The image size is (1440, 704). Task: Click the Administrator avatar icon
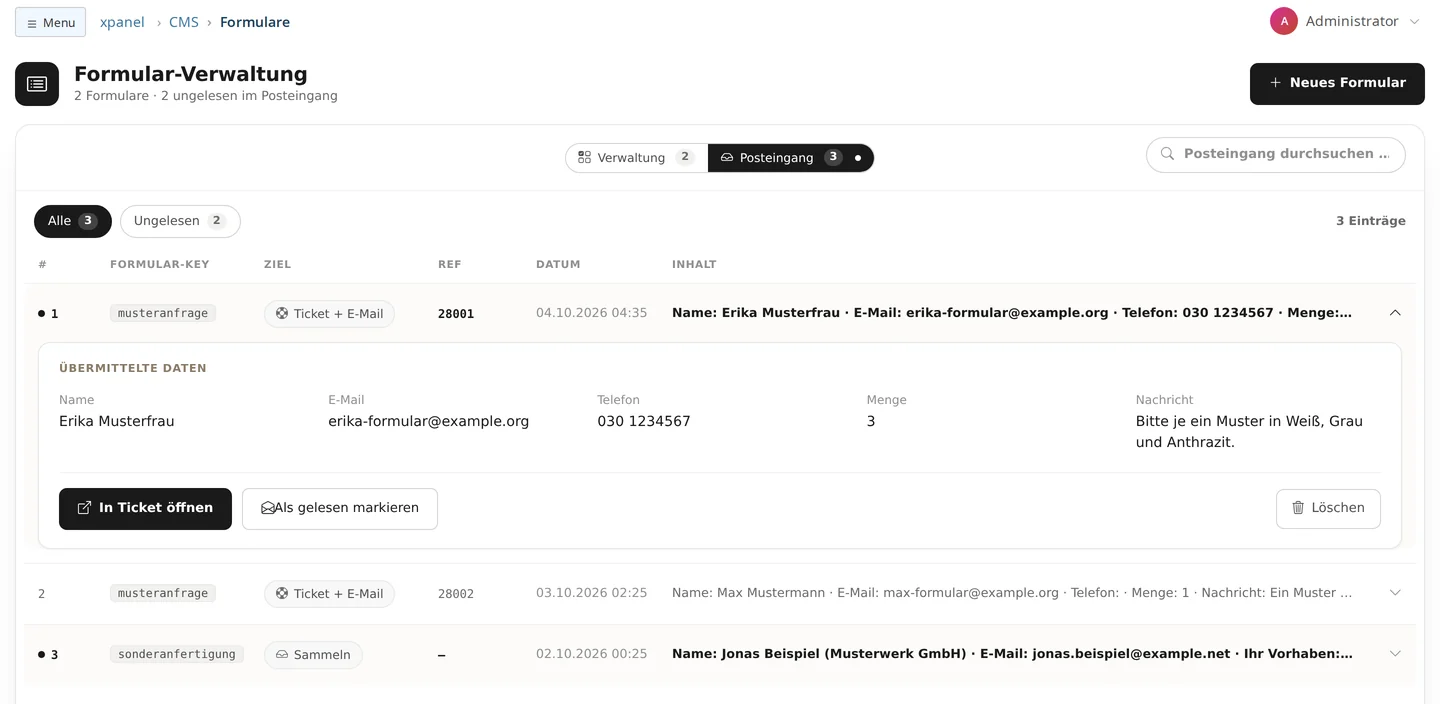(1284, 21)
